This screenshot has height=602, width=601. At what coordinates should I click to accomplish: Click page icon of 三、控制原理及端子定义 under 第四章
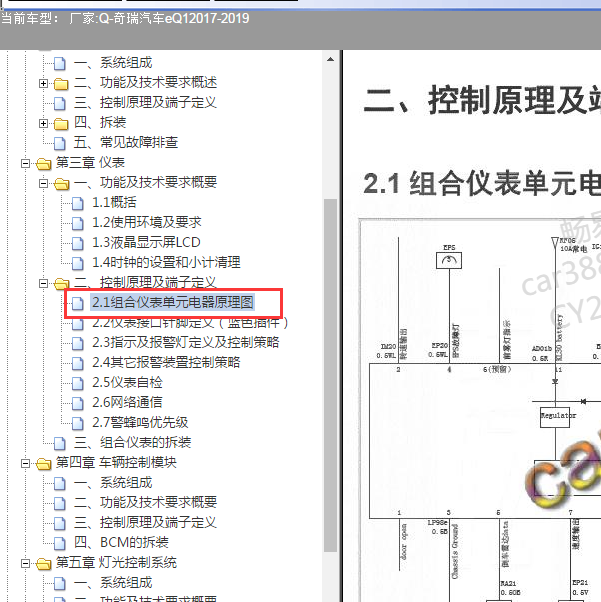[60, 523]
